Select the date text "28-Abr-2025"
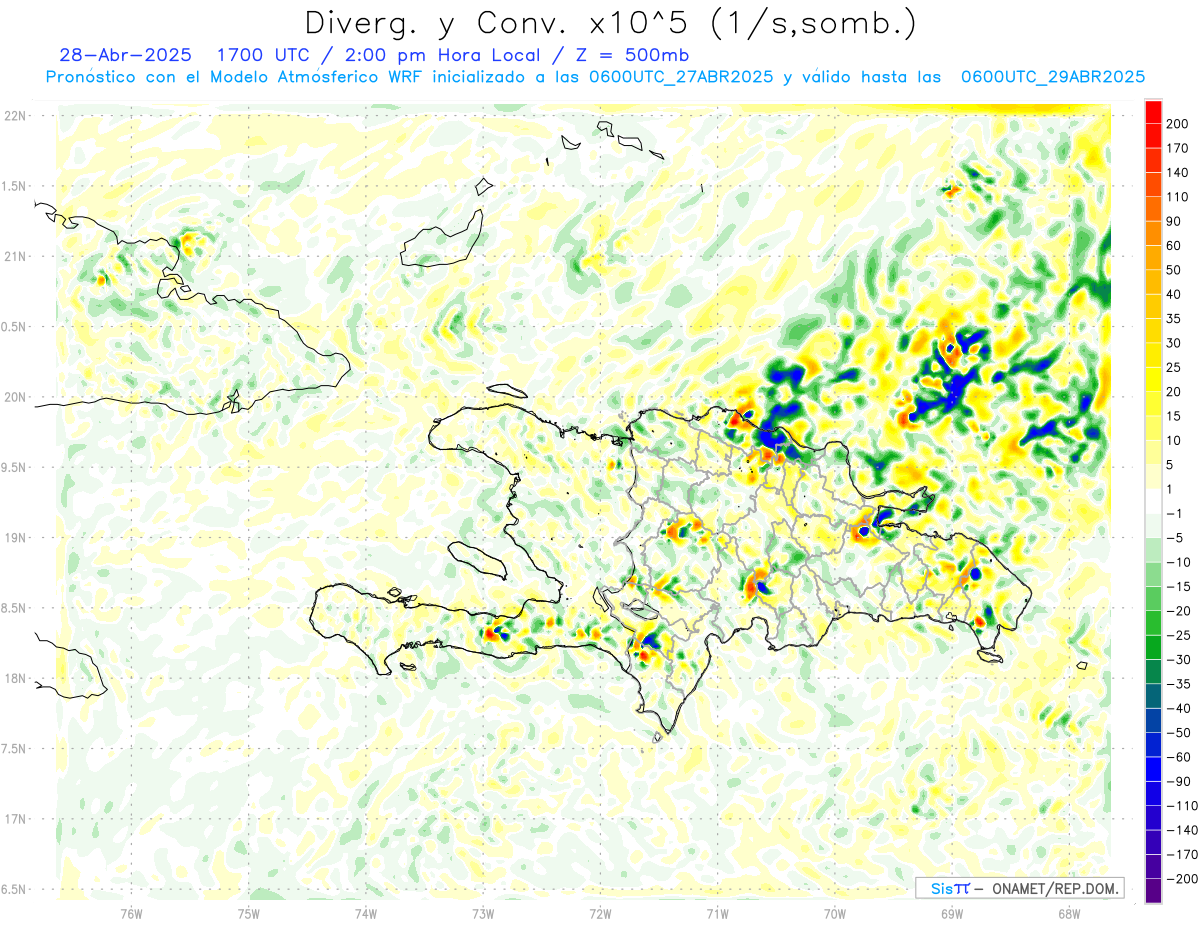 (126, 55)
